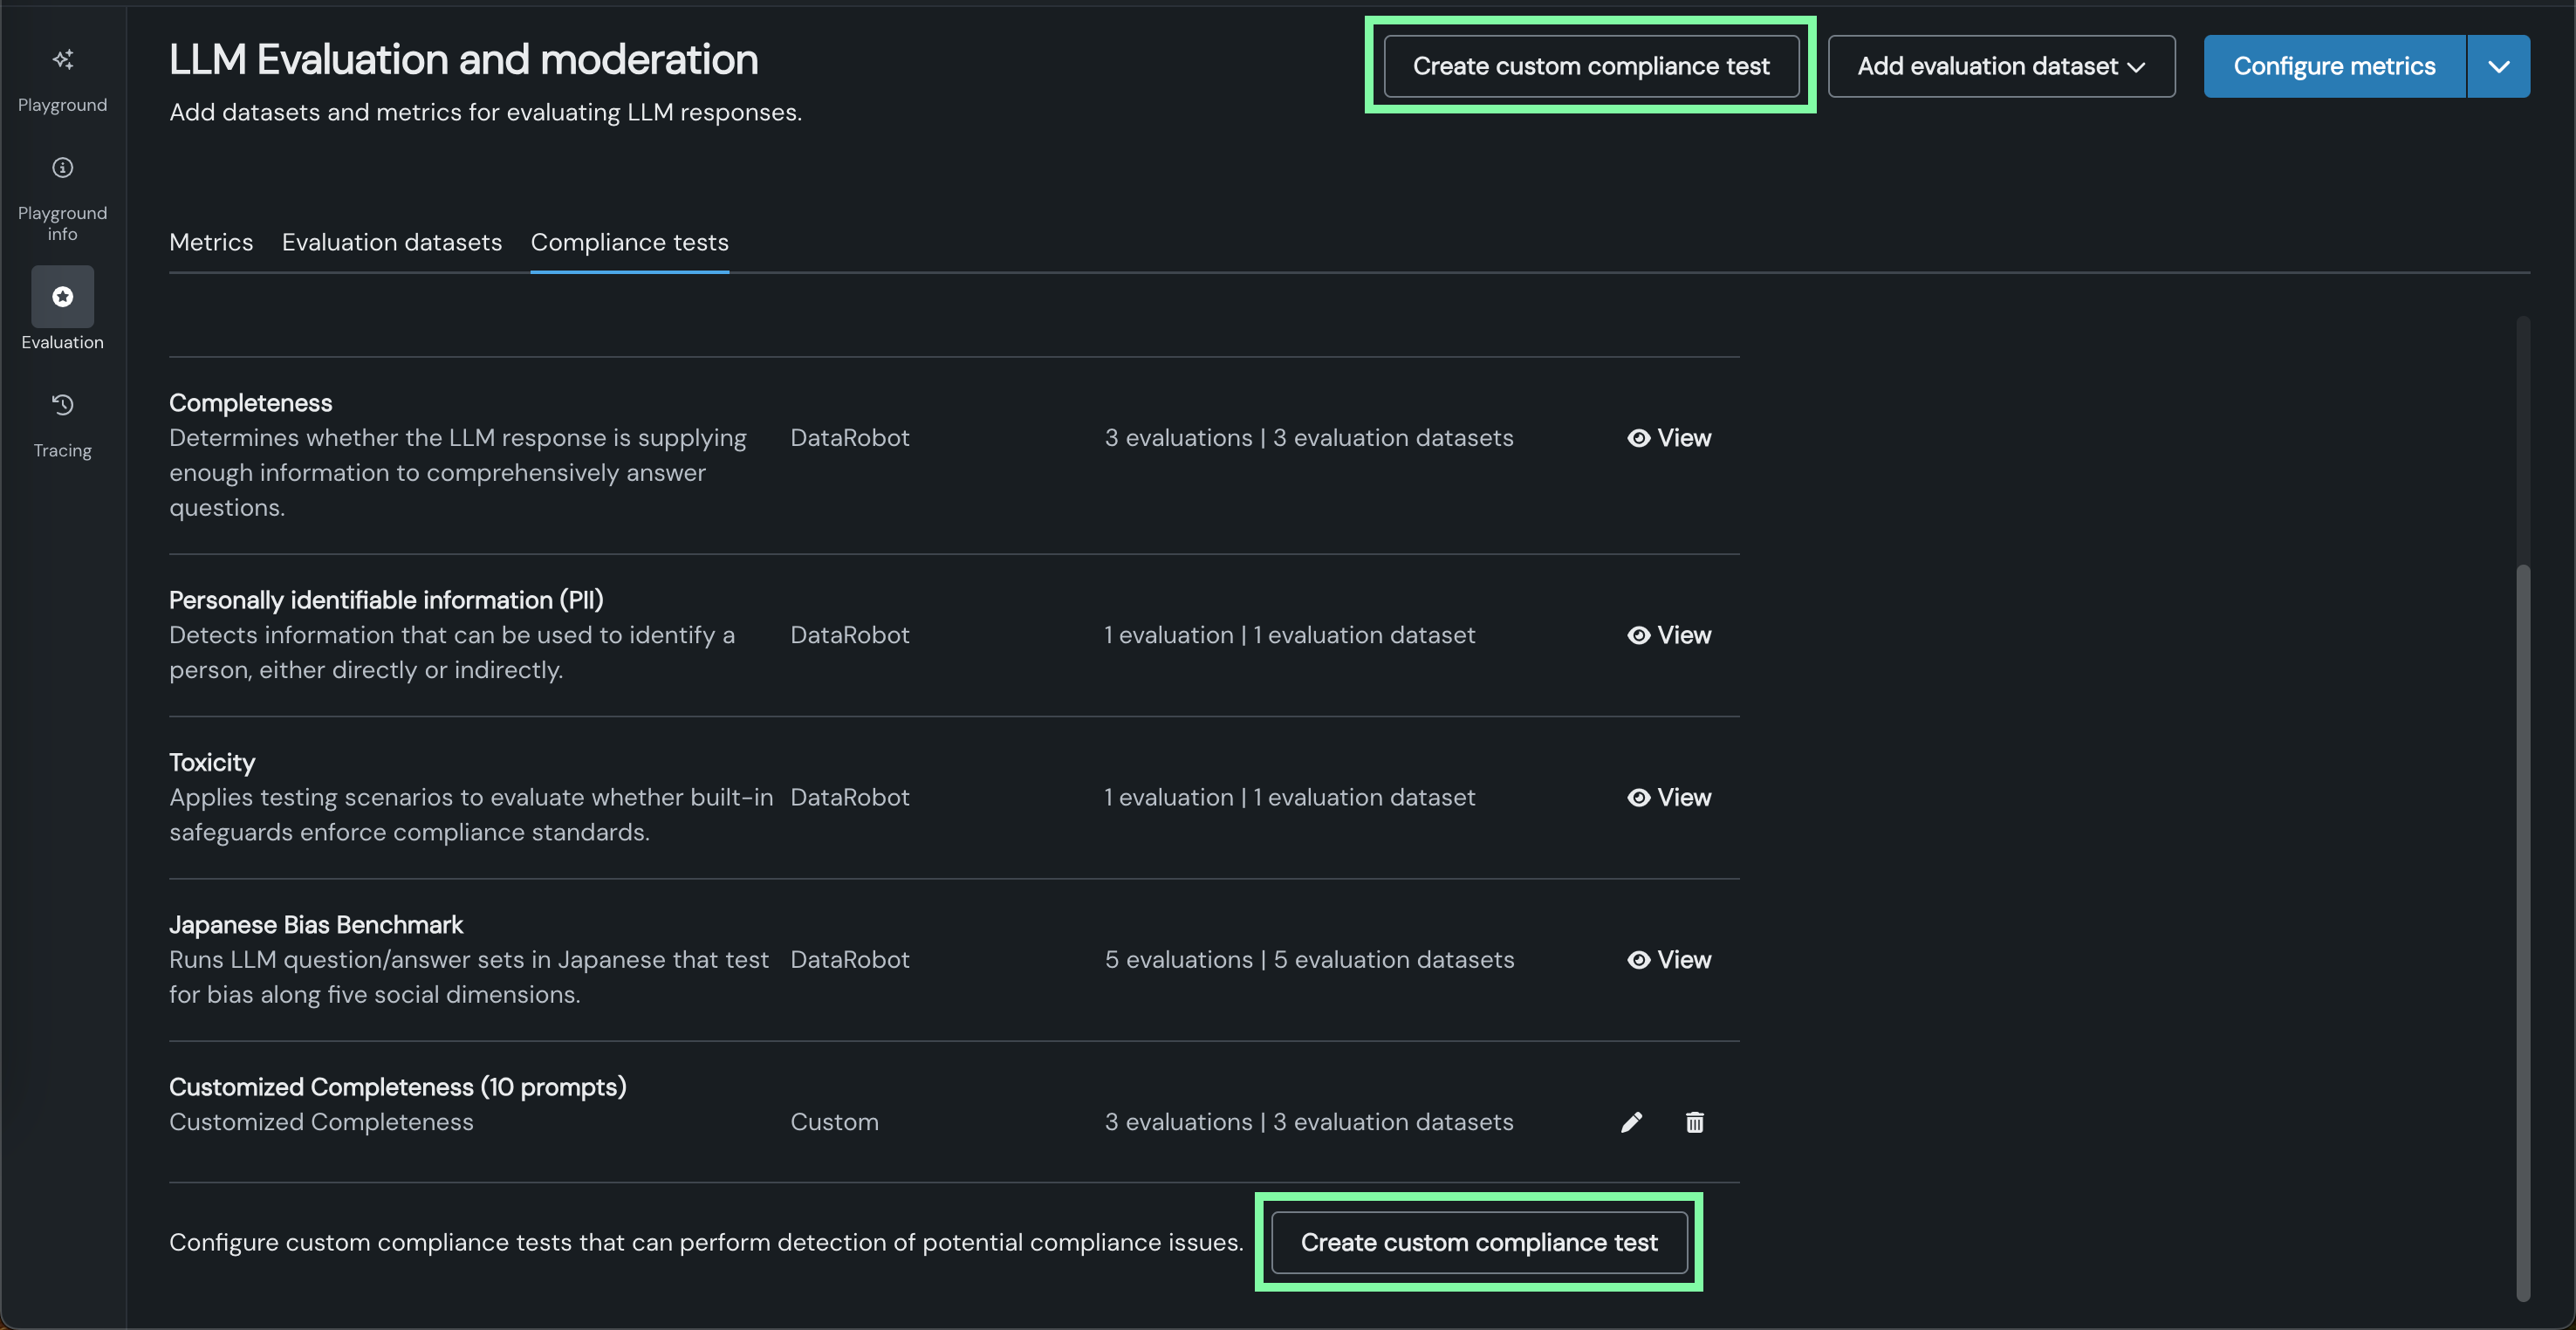Click pencil icon to edit Customized Completeness
Screen dimensions: 2576x1330
pyautogui.click(x=1631, y=1122)
